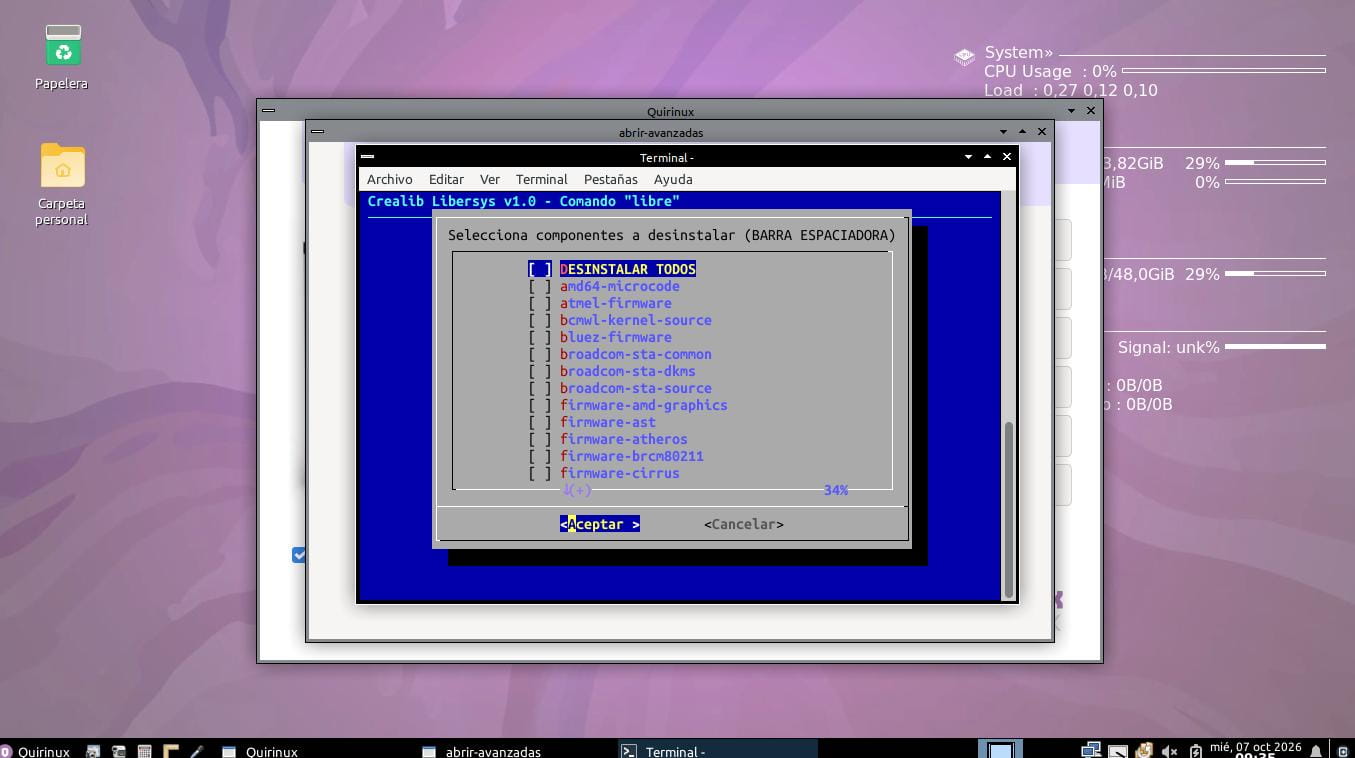The image size is (1355, 758).
Task: Open the Pestañas menu in Terminal
Action: point(610,179)
